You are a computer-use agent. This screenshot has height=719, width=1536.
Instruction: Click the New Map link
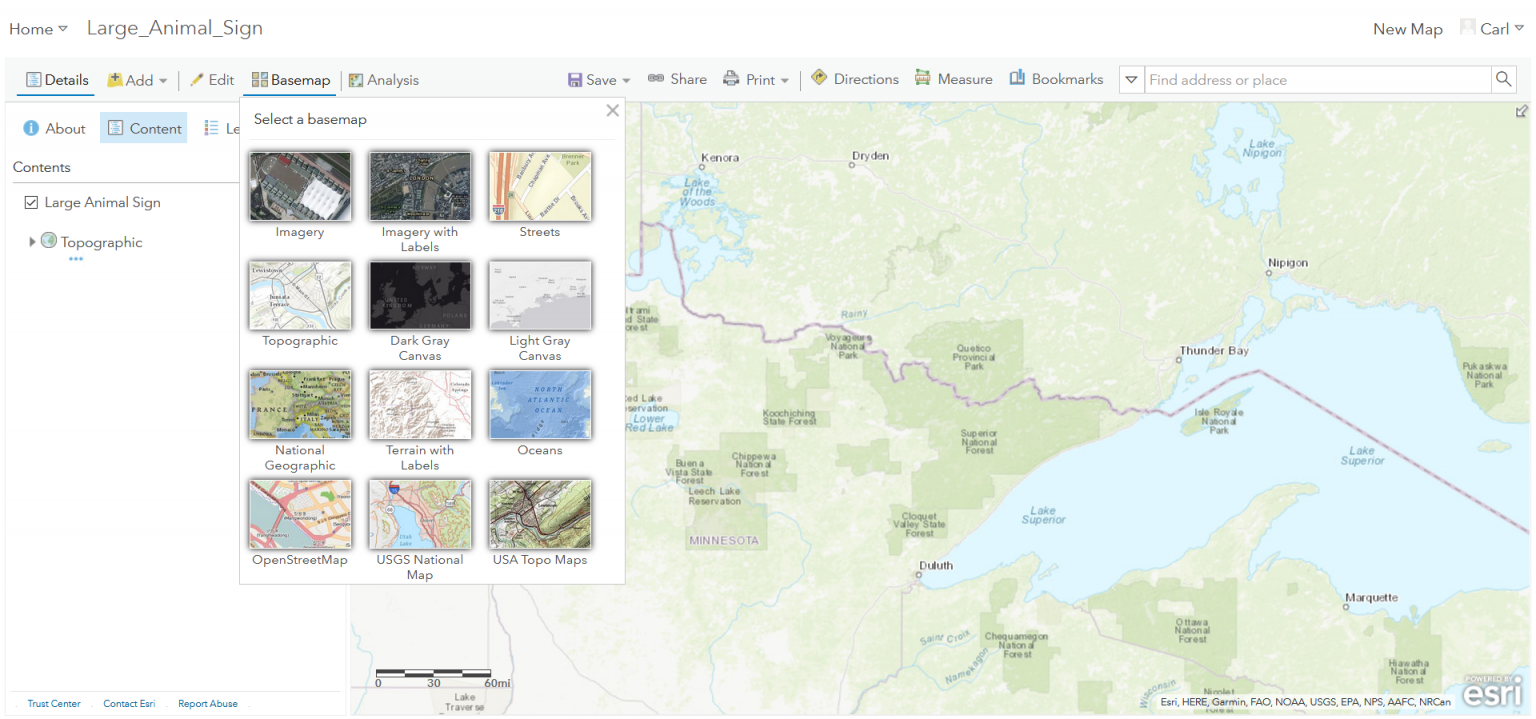pyautogui.click(x=1407, y=29)
